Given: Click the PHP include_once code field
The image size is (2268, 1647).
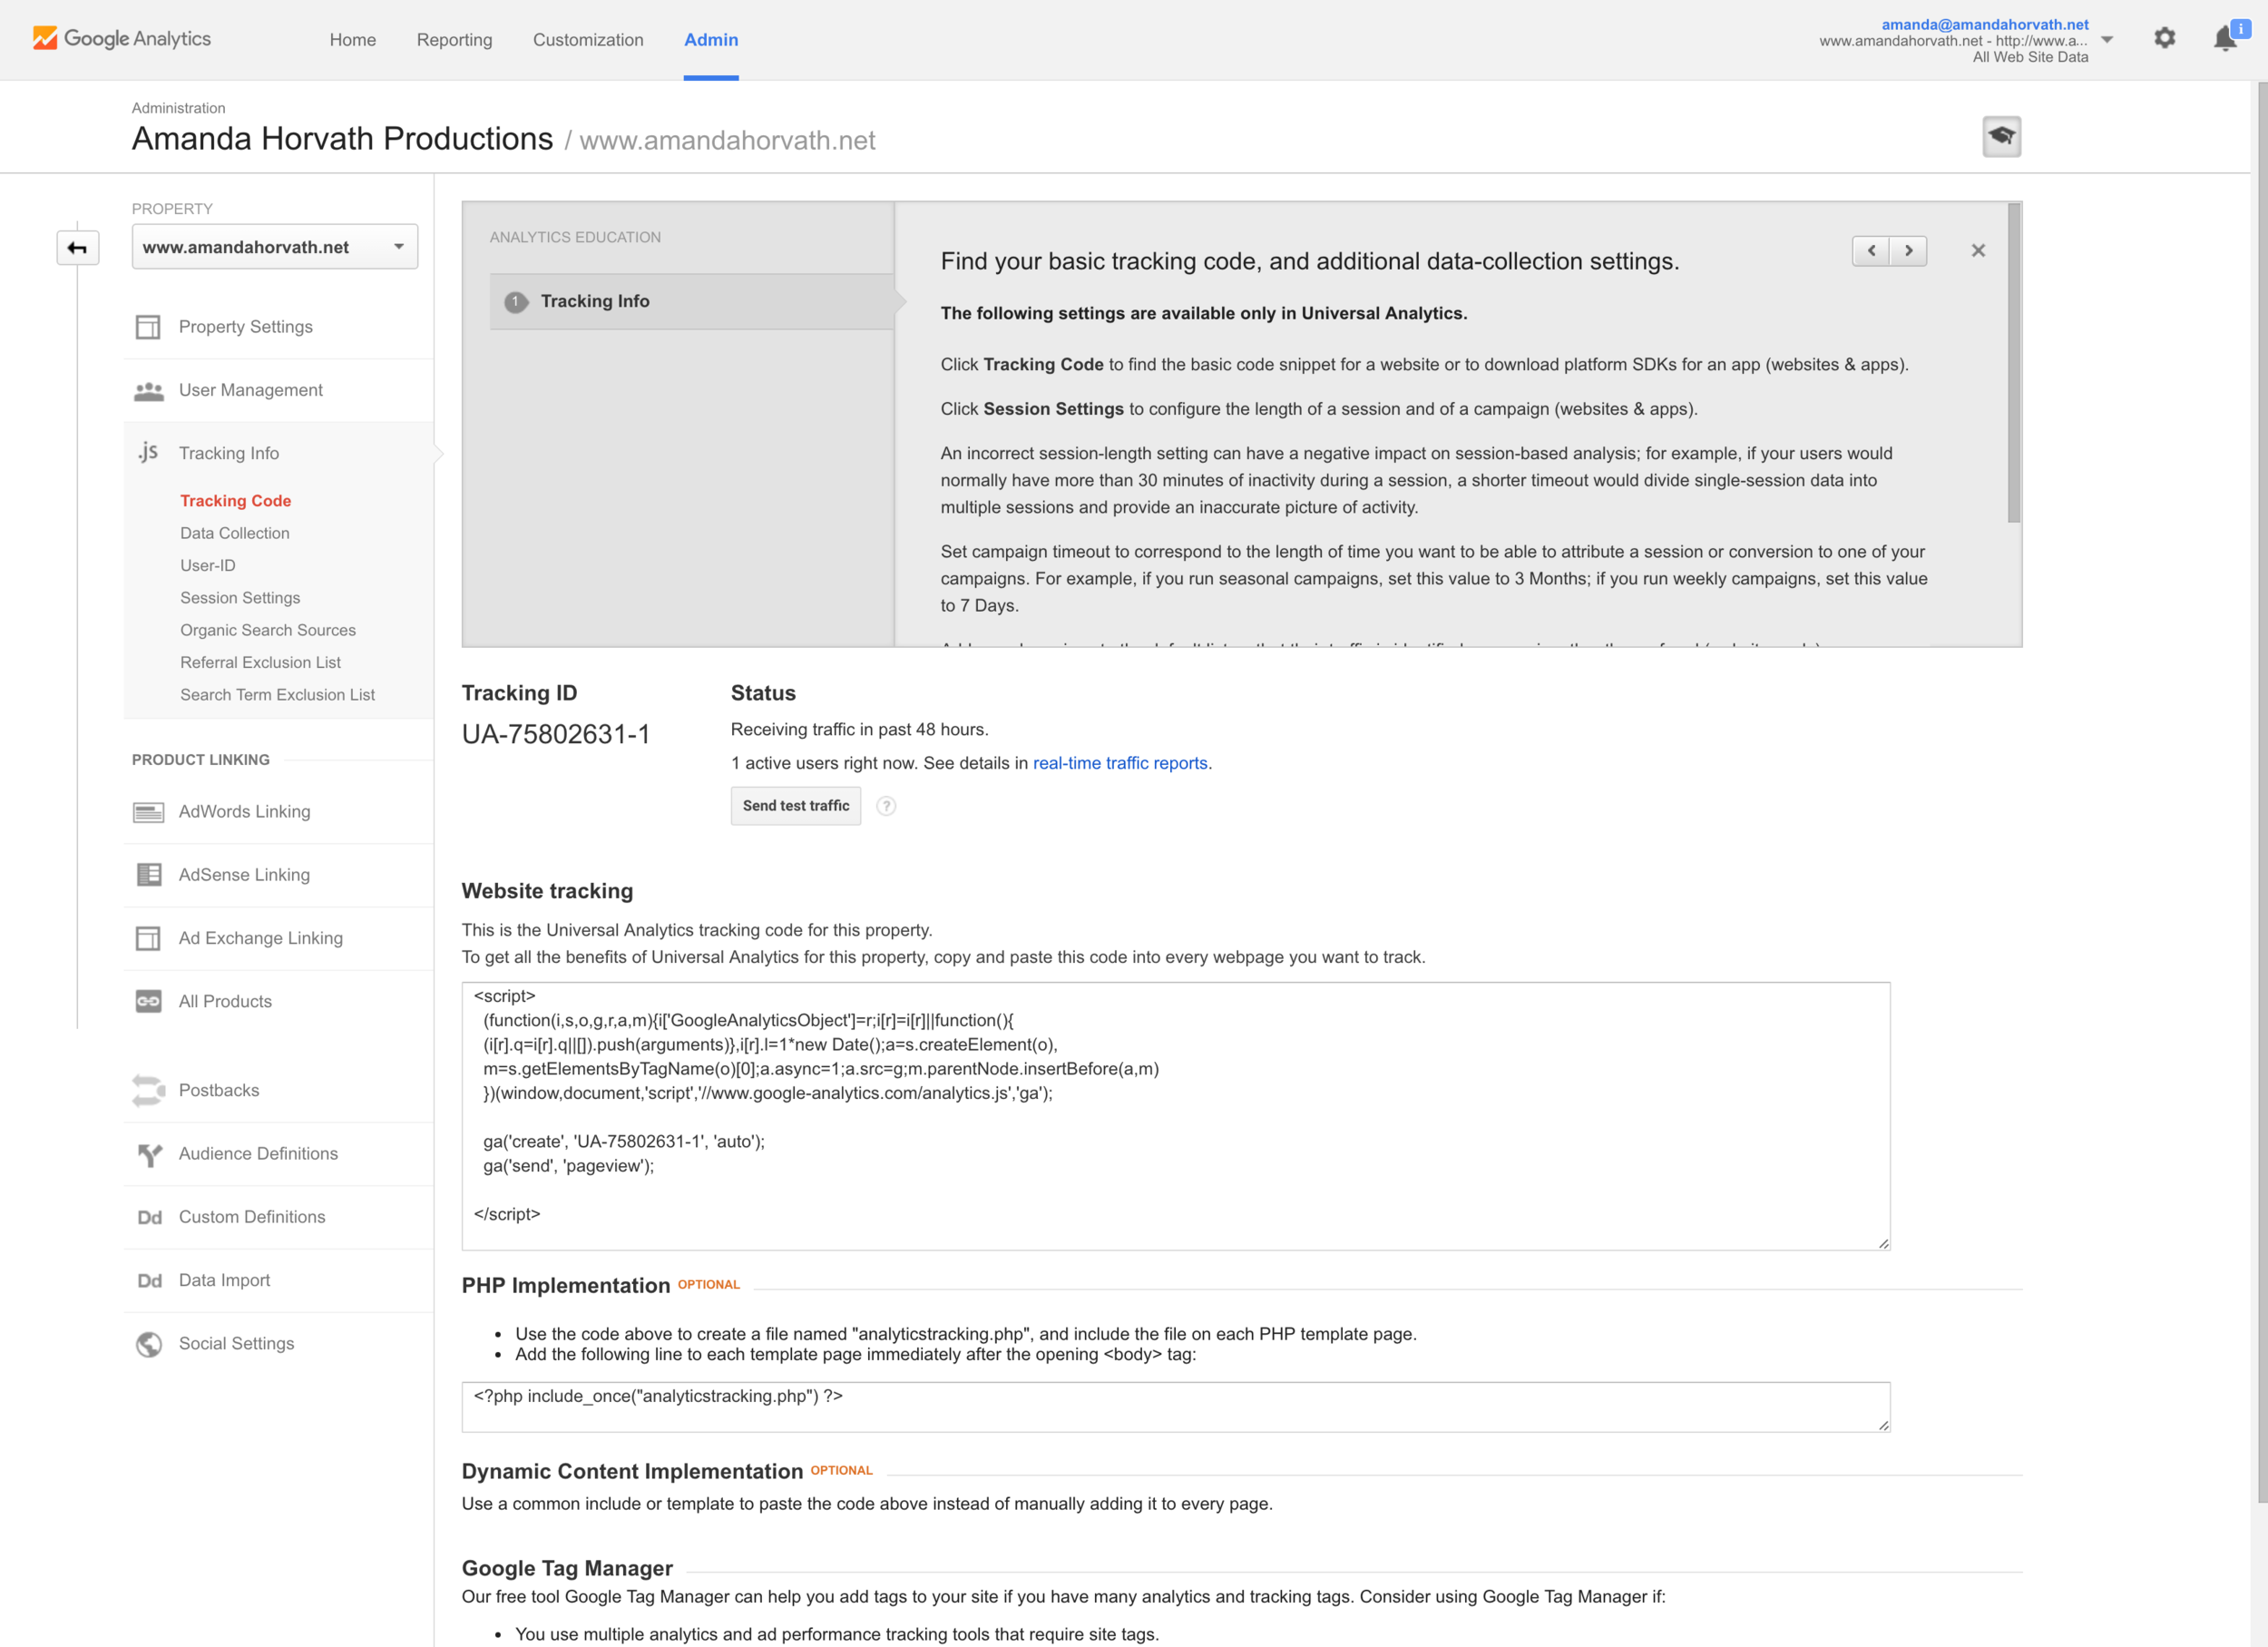Looking at the screenshot, I should coord(1176,1407).
